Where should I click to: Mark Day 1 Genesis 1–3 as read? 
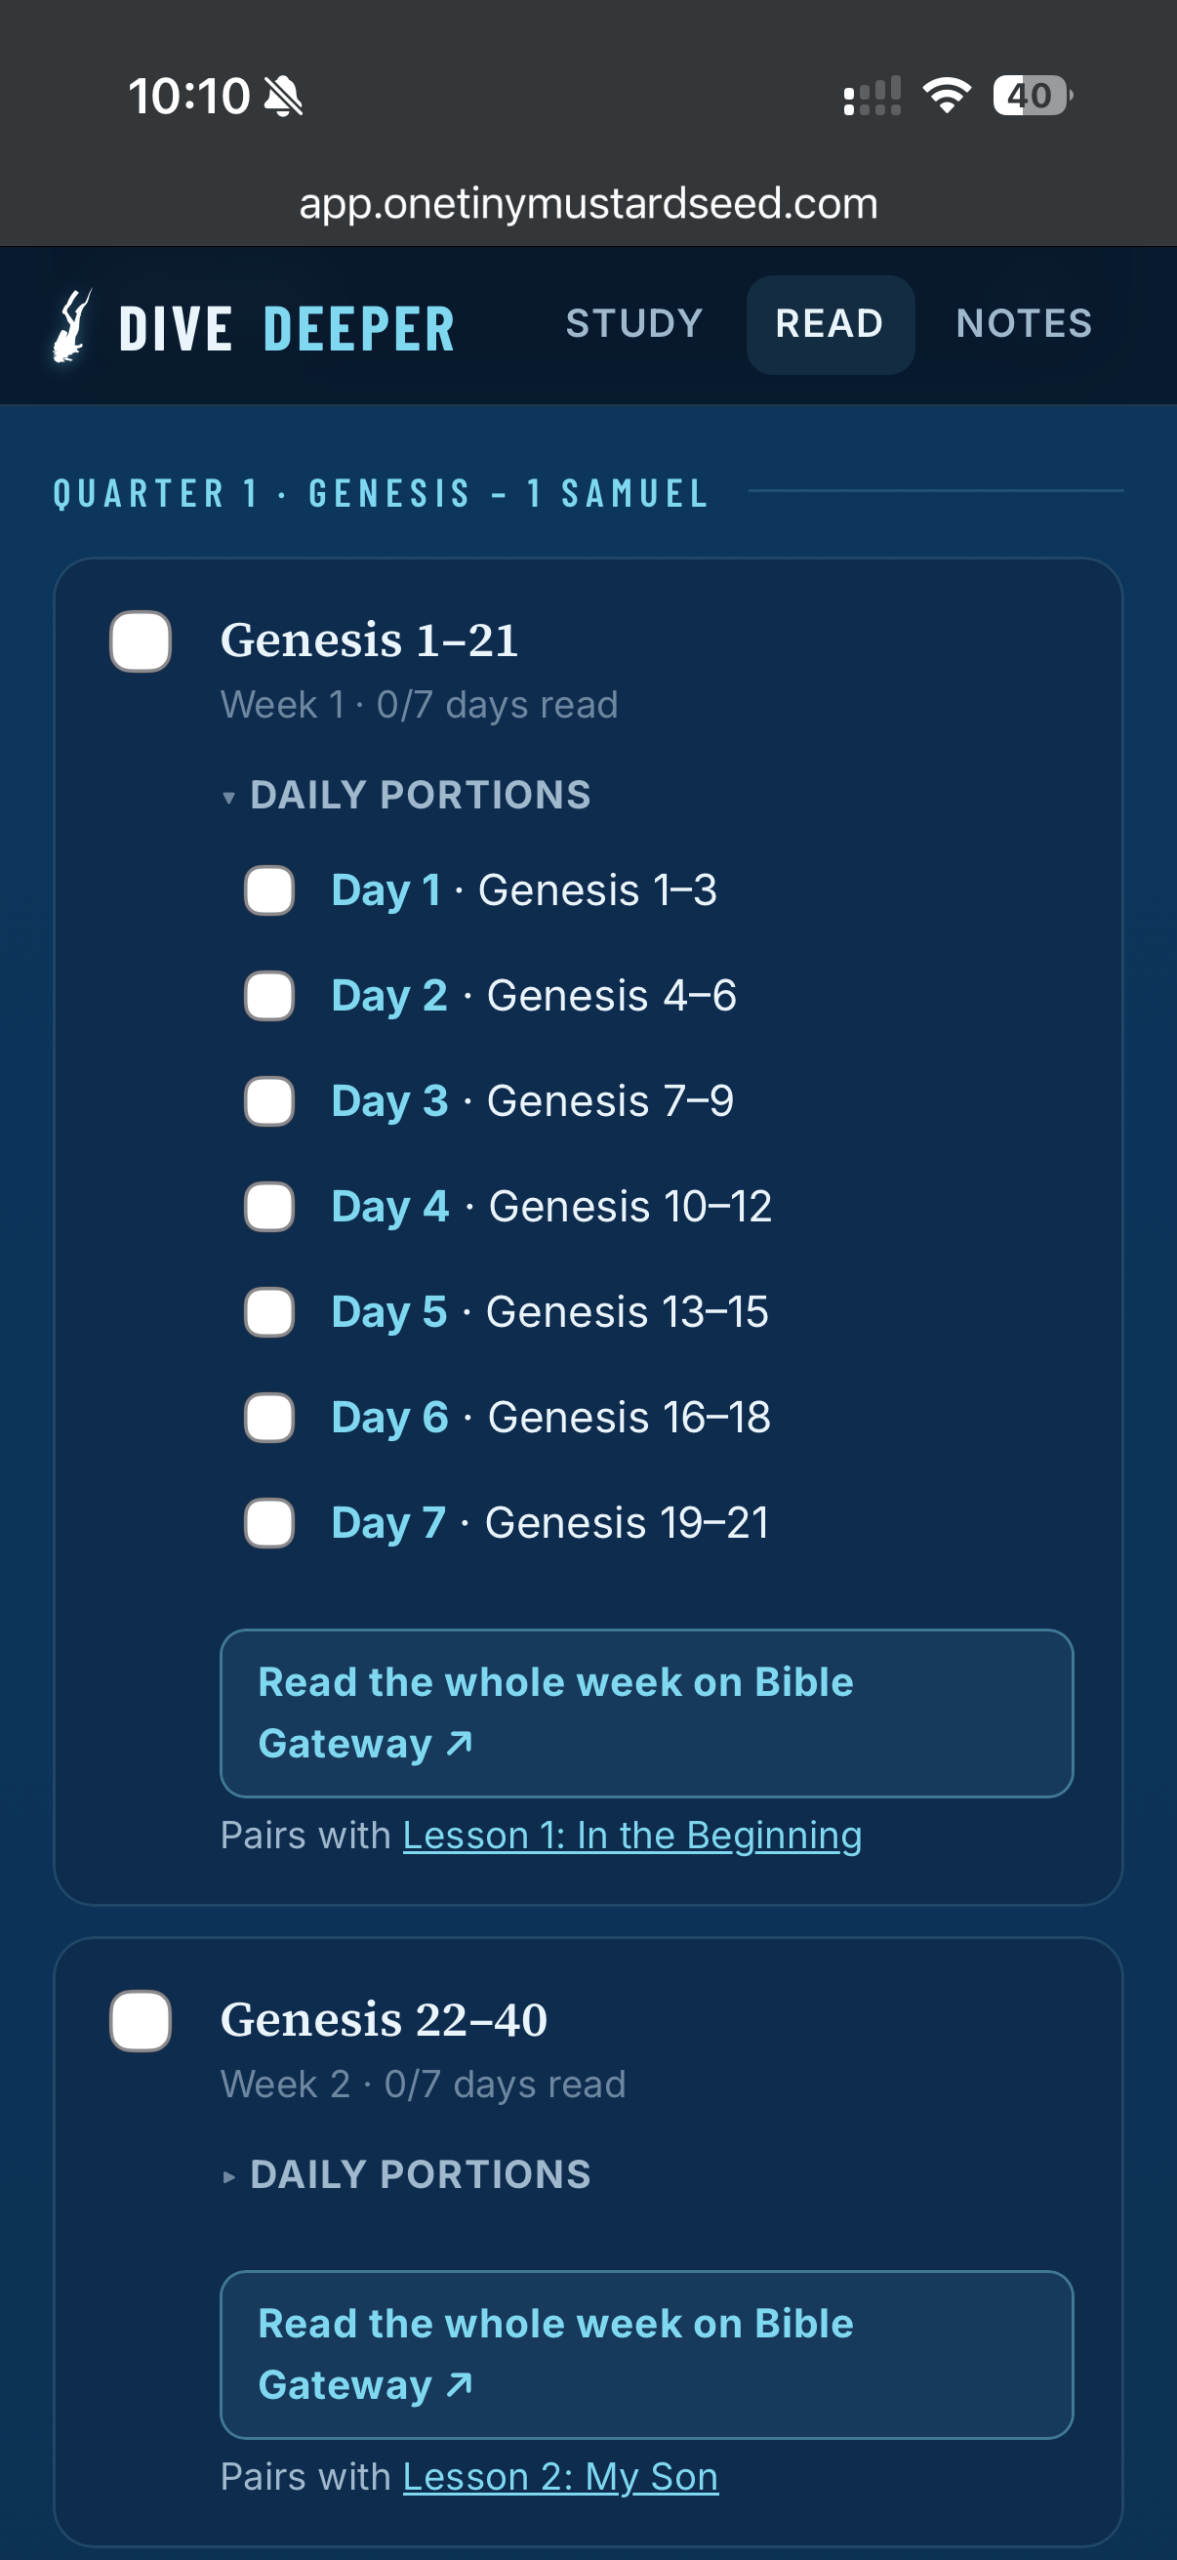[269, 890]
